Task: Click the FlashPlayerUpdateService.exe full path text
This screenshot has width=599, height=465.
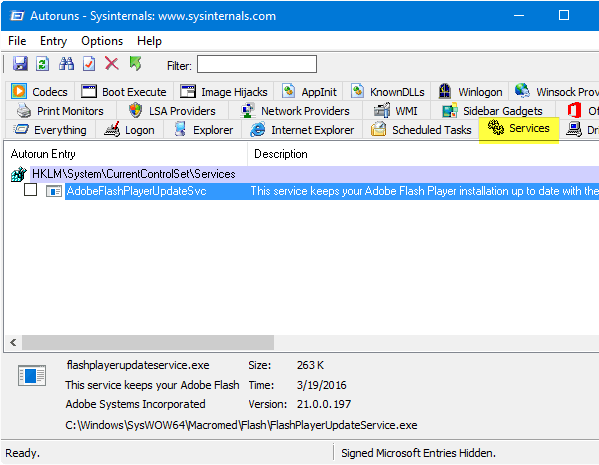Action: pyautogui.click(x=241, y=425)
